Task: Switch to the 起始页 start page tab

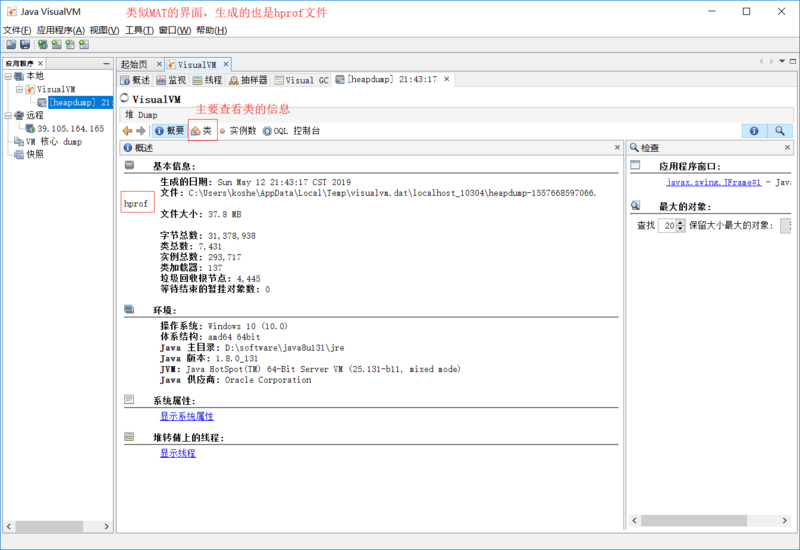Action: 134,64
